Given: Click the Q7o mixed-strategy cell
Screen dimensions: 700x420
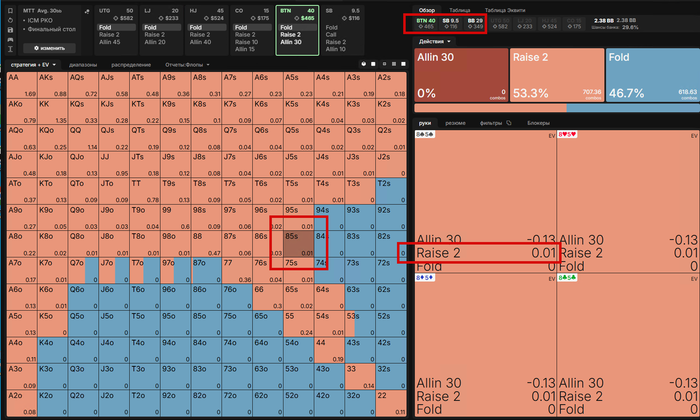Looking at the screenshot, I should (83, 270).
